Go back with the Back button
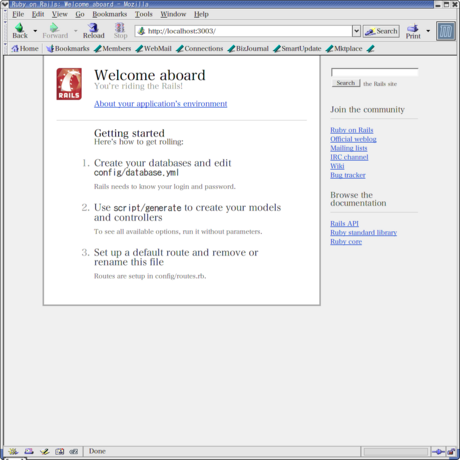This screenshot has width=460, height=460. click(x=20, y=31)
